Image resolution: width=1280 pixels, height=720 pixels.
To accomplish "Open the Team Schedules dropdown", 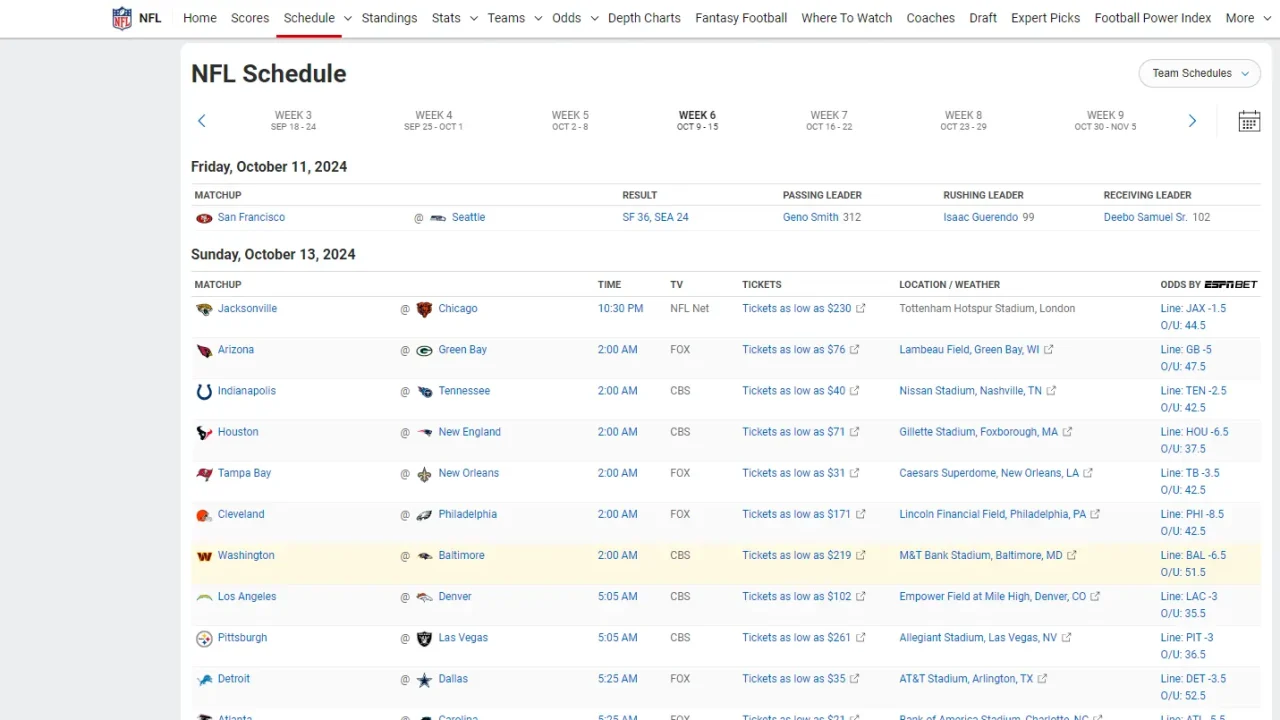I will [1199, 73].
